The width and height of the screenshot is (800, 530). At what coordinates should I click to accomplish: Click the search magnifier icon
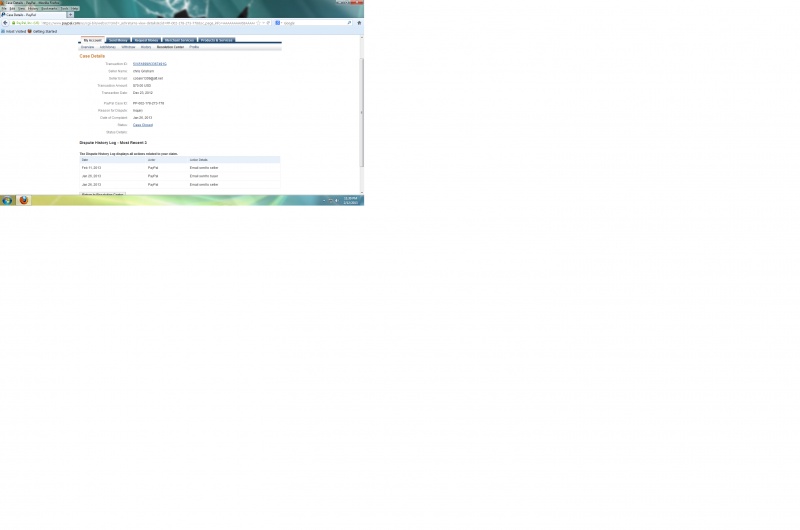tap(349, 23)
